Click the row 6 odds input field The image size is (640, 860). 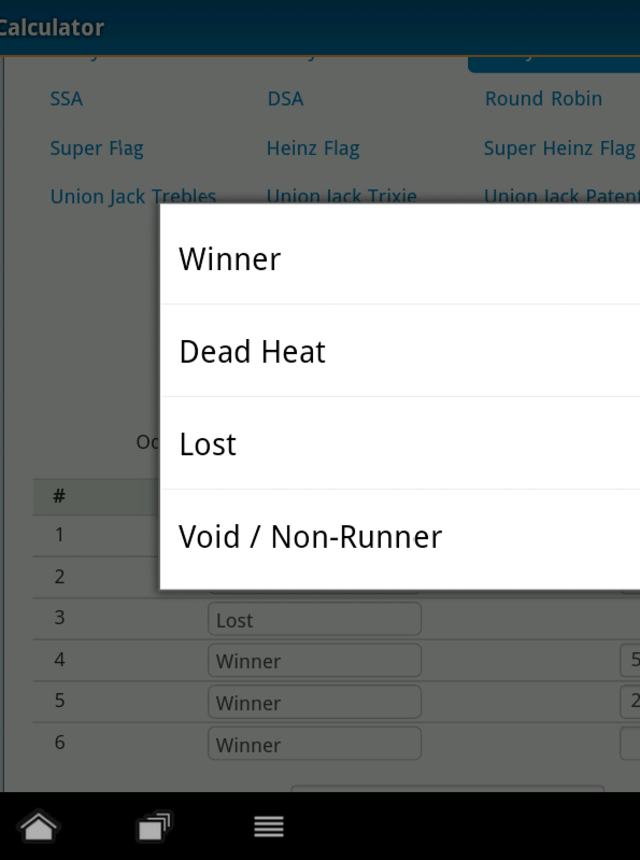[630, 744]
